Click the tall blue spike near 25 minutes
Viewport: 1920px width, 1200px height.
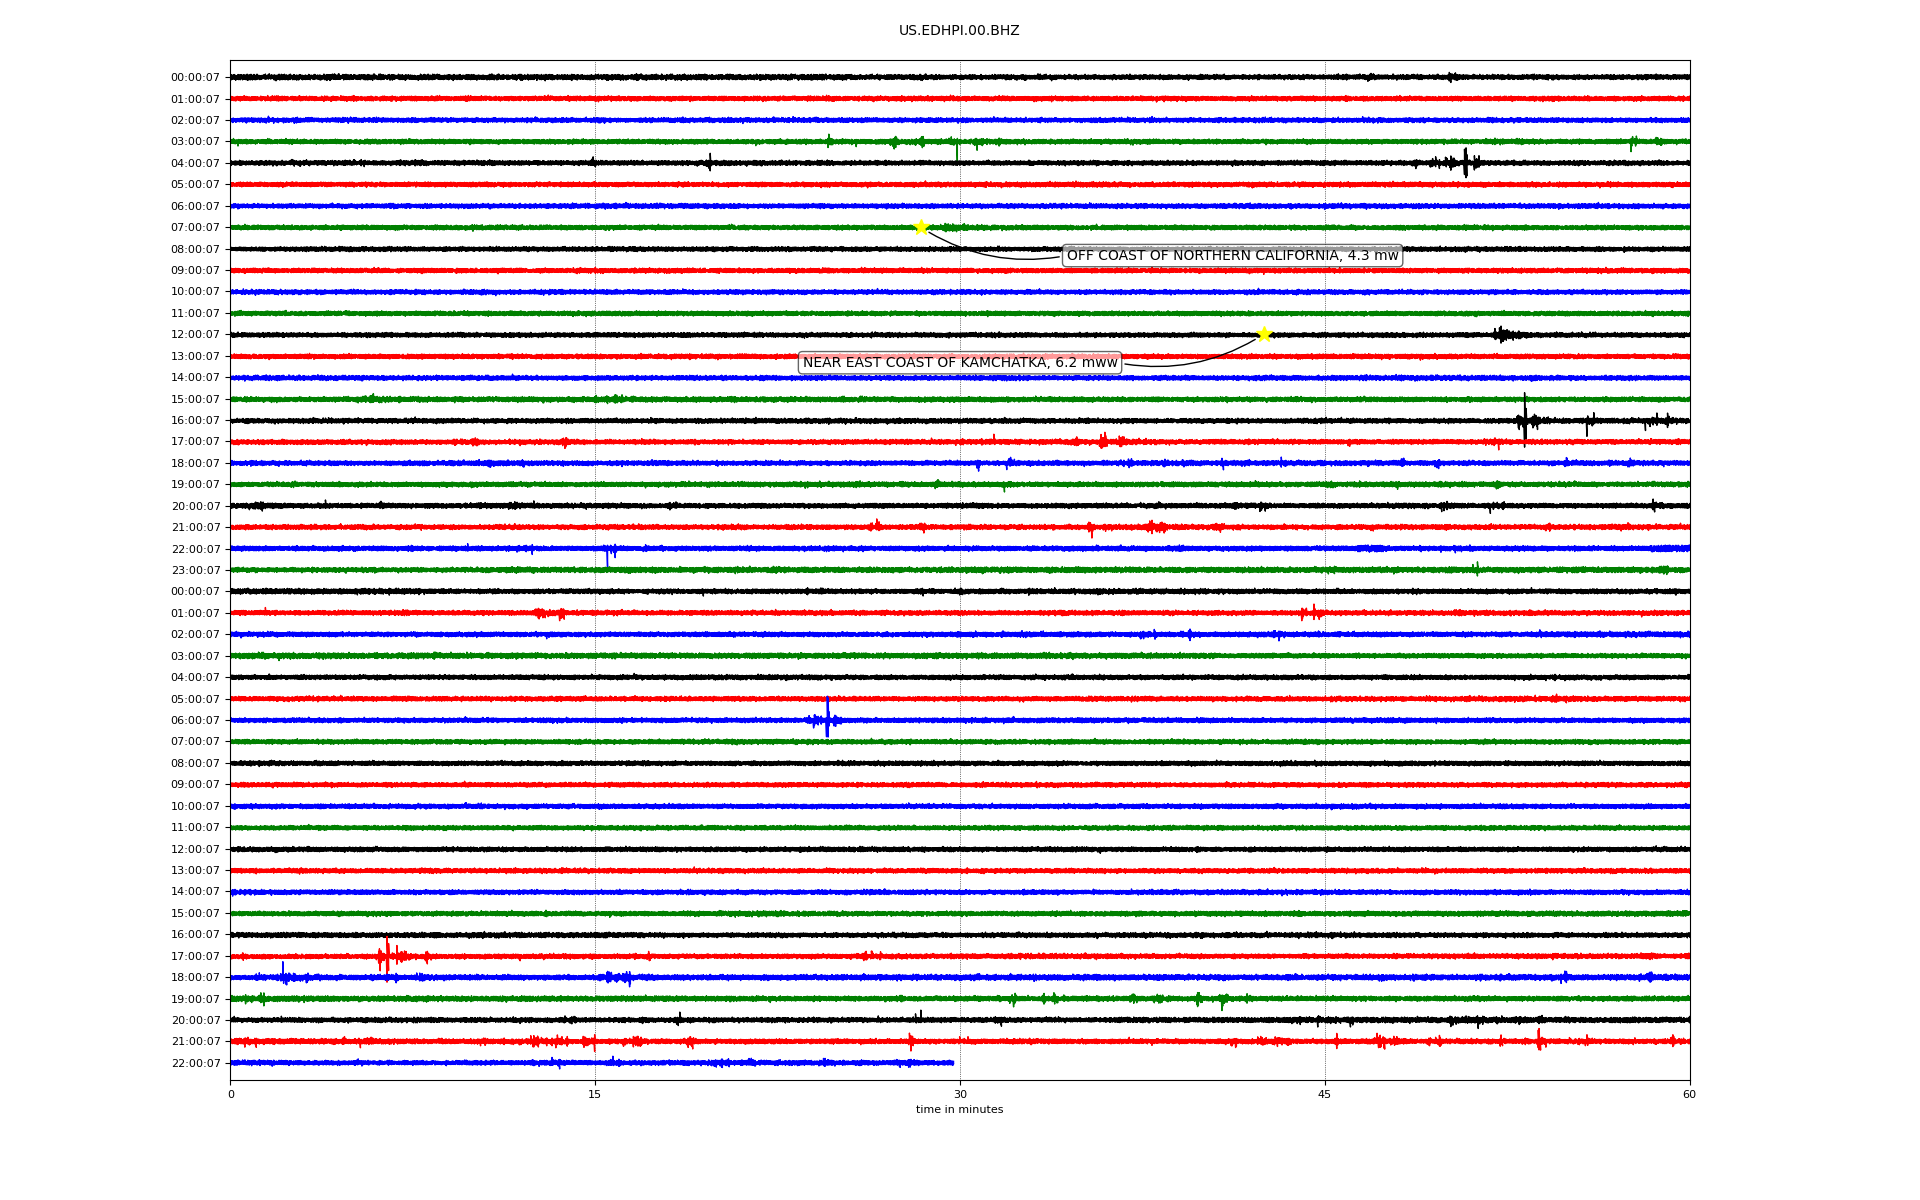click(827, 717)
